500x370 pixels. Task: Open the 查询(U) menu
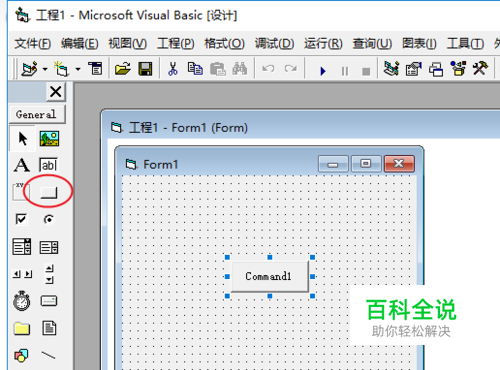coord(372,44)
